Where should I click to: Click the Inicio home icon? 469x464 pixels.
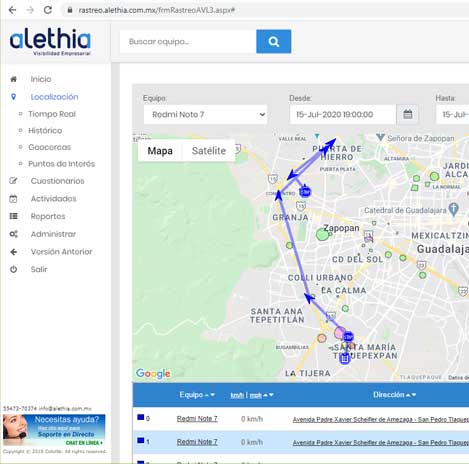pos(13,79)
